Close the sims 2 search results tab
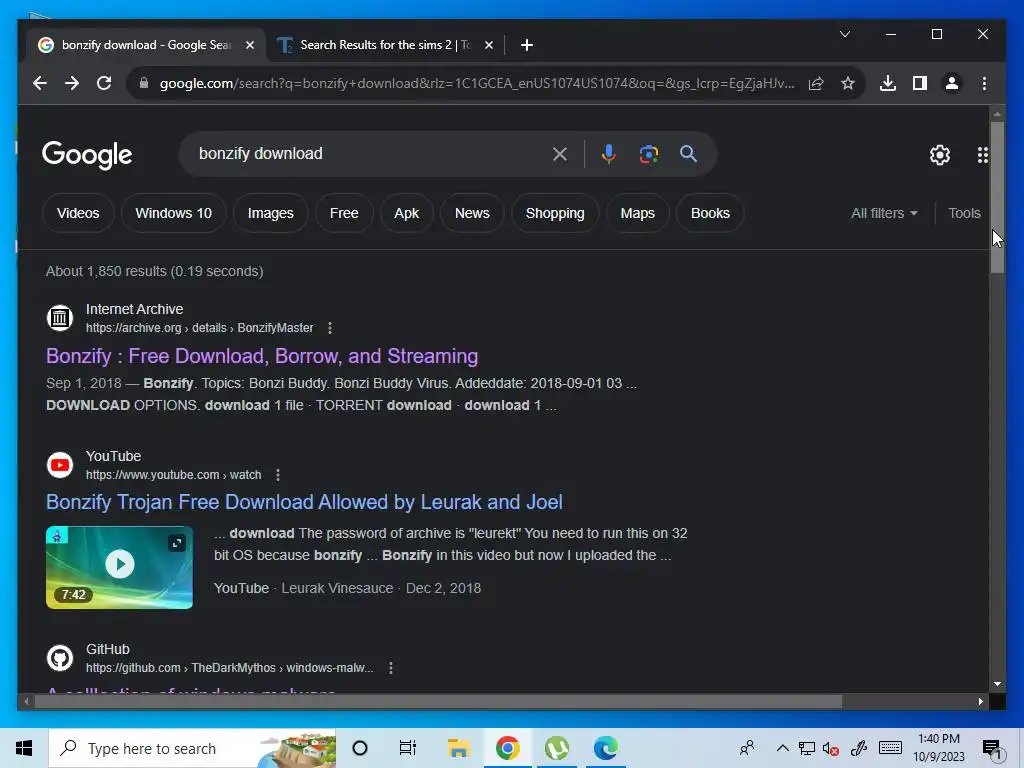Screen dimensions: 1024x768 [x=488, y=45]
